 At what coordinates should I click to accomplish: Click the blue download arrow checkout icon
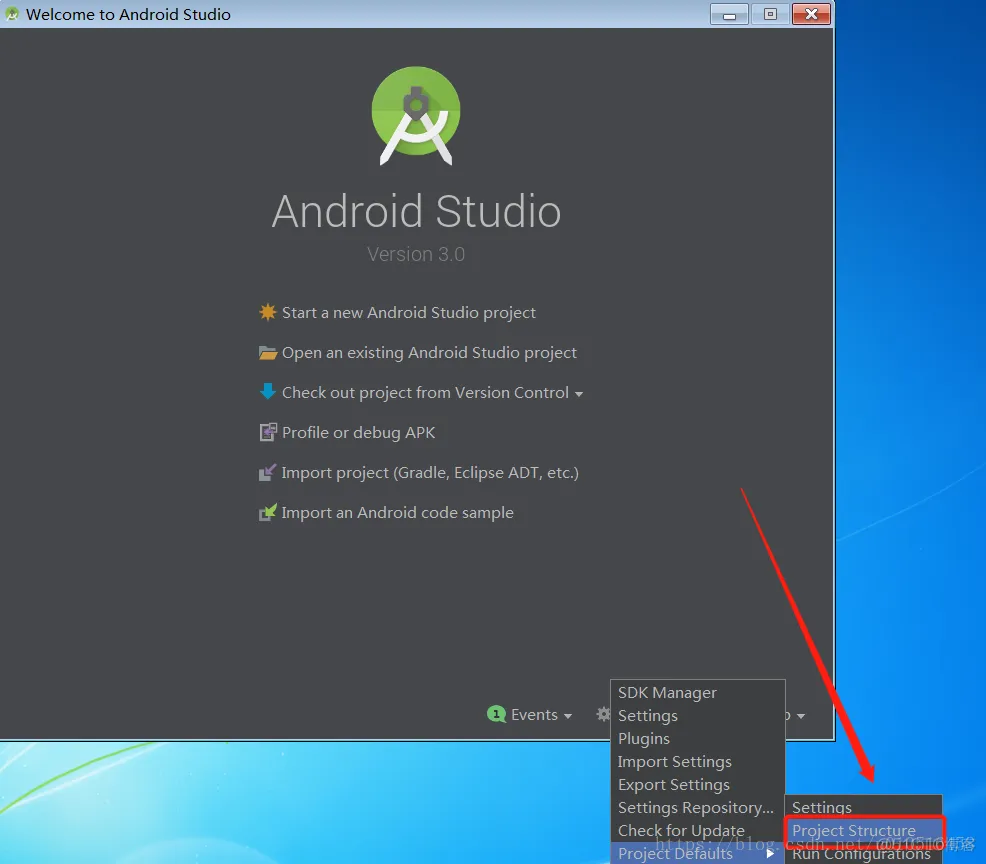[x=267, y=392]
